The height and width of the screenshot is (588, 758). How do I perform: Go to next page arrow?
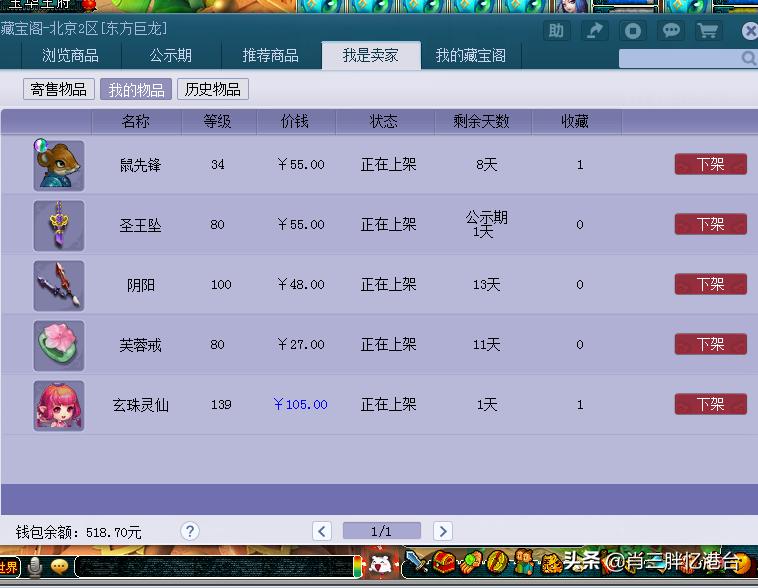pos(443,531)
